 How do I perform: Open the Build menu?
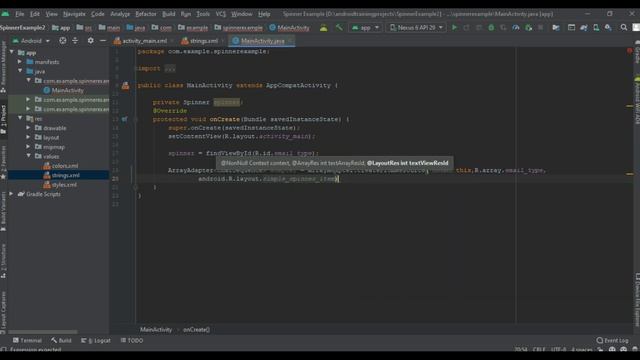coord(169,14)
